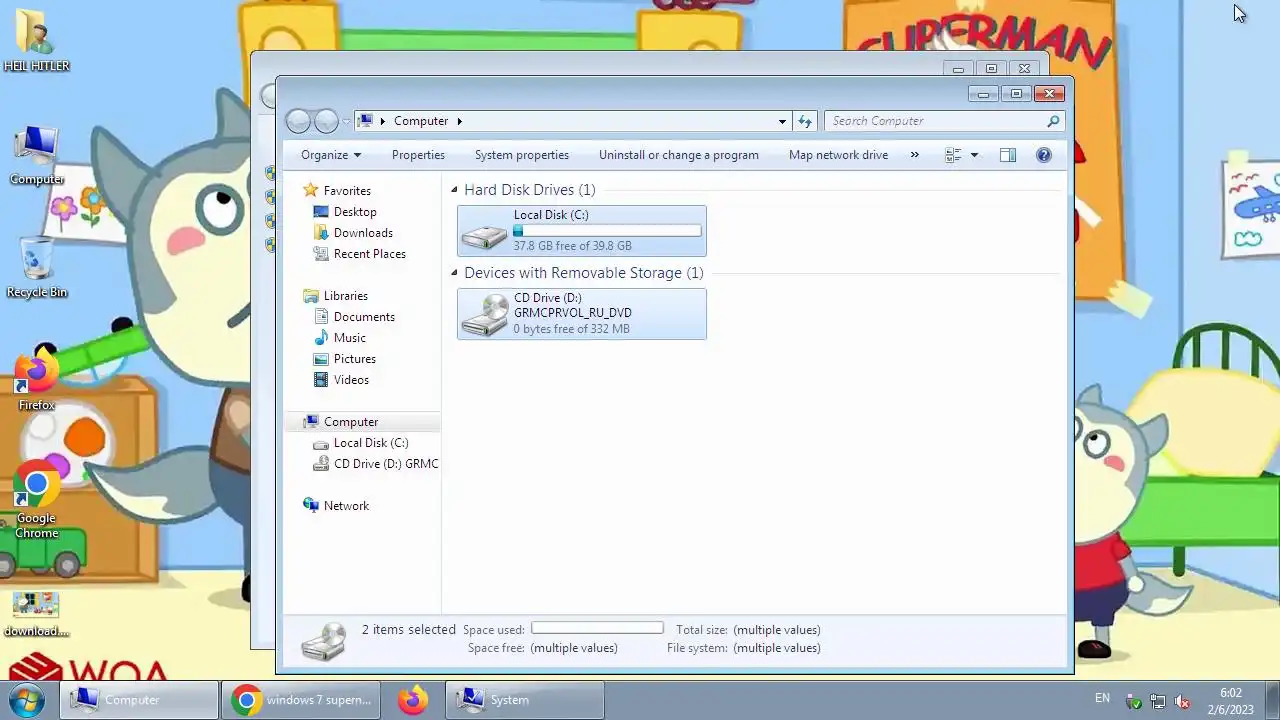This screenshot has height=720, width=1280.
Task: Show more commands with the double chevron
Action: (914, 155)
